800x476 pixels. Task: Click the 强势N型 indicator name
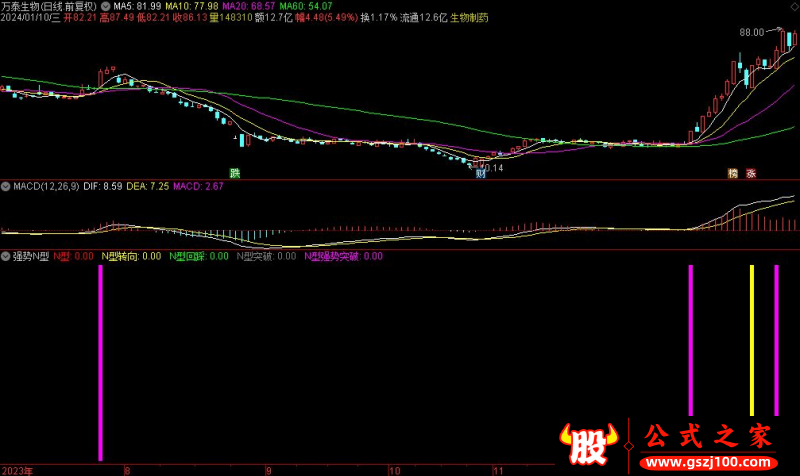[x=31, y=257]
